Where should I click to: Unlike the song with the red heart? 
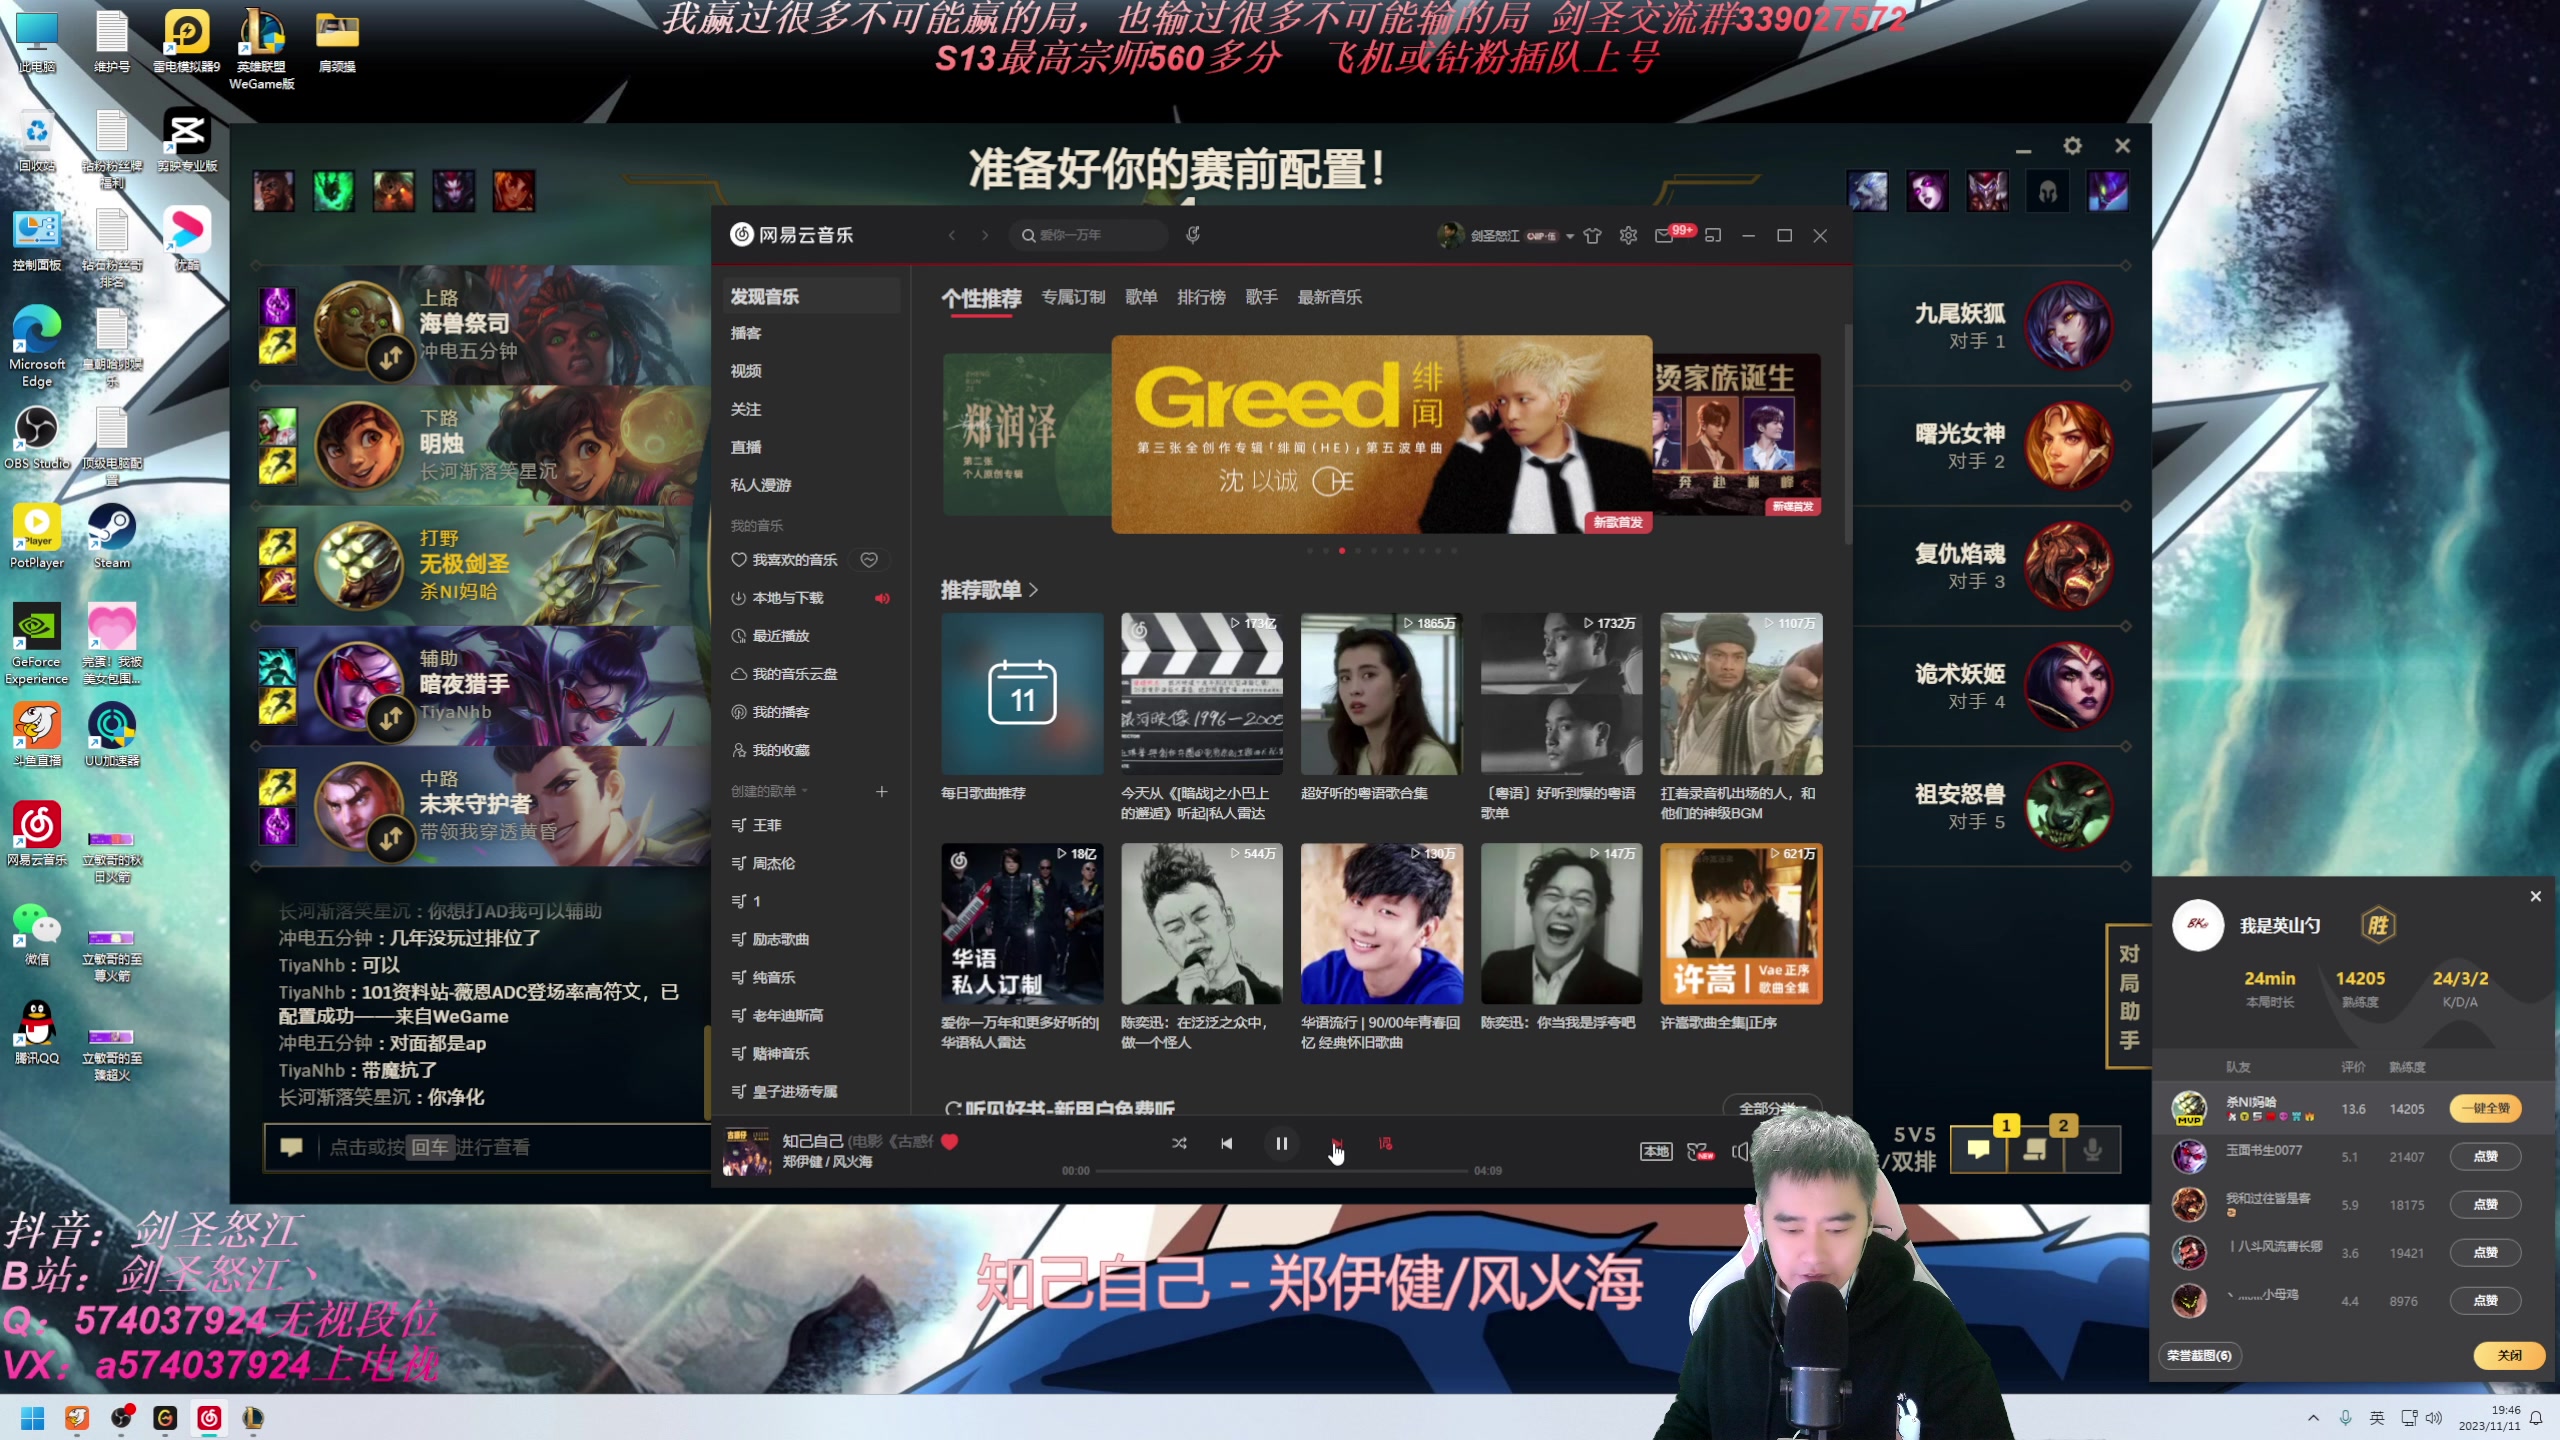pyautogui.click(x=950, y=1141)
